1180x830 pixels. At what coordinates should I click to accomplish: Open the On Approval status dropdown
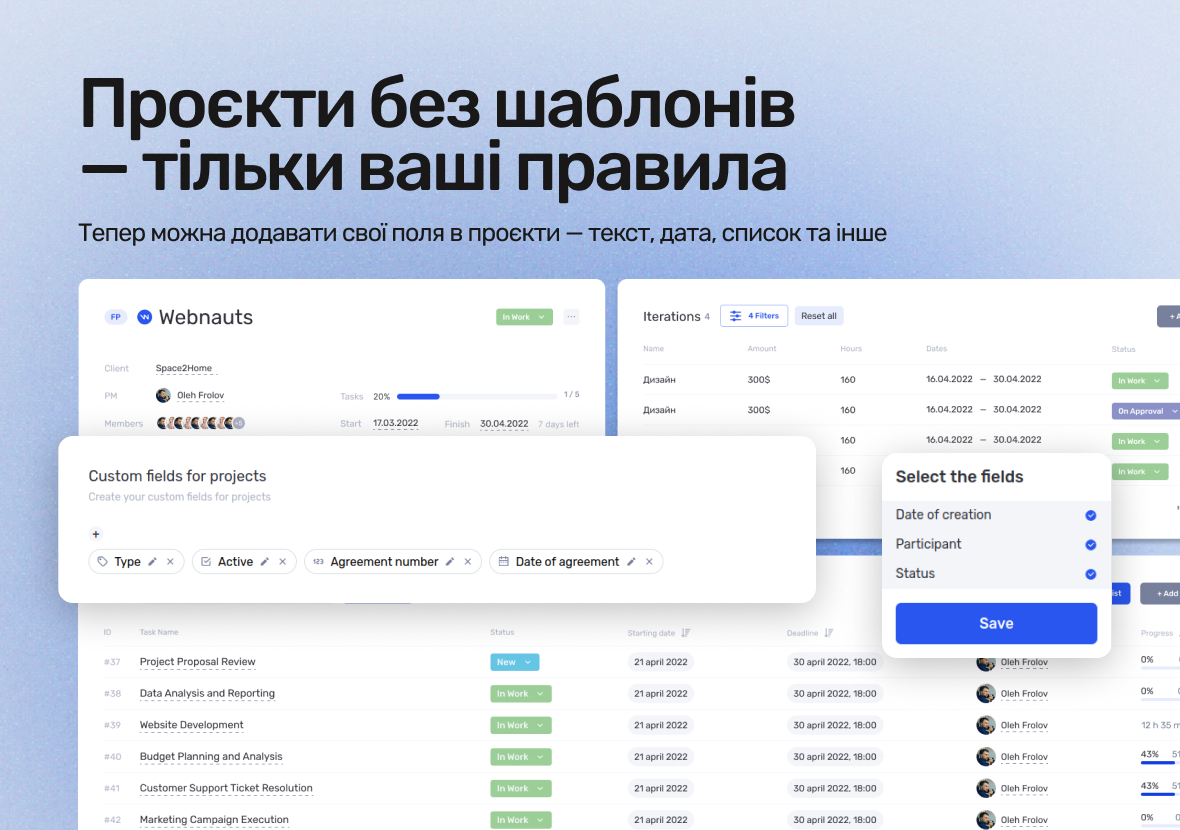(x=1146, y=411)
